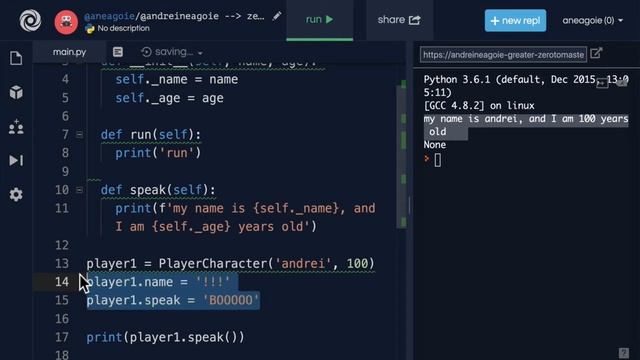The height and width of the screenshot is (360, 640).
Task: Click the Python language icon
Action: [90, 29]
